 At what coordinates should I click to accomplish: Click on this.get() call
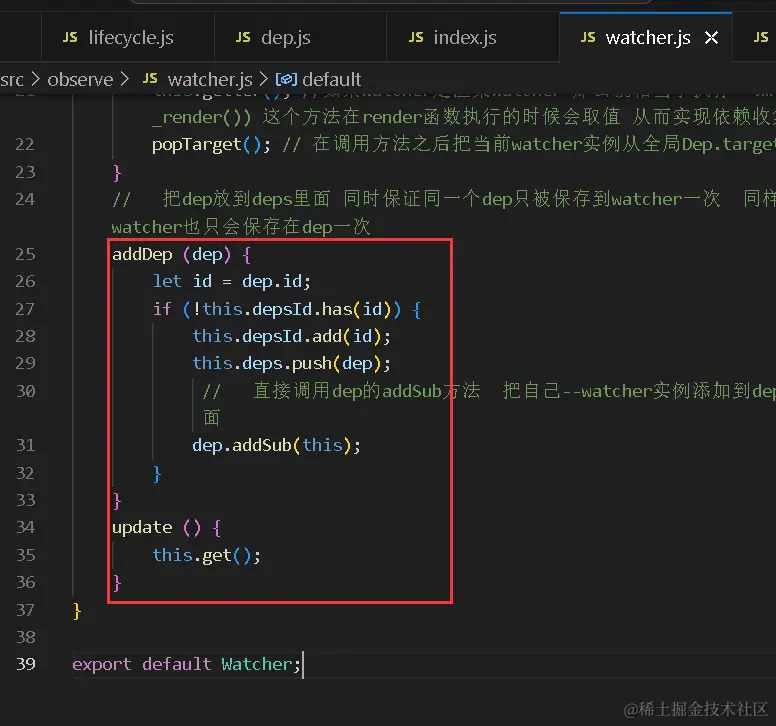tap(206, 555)
